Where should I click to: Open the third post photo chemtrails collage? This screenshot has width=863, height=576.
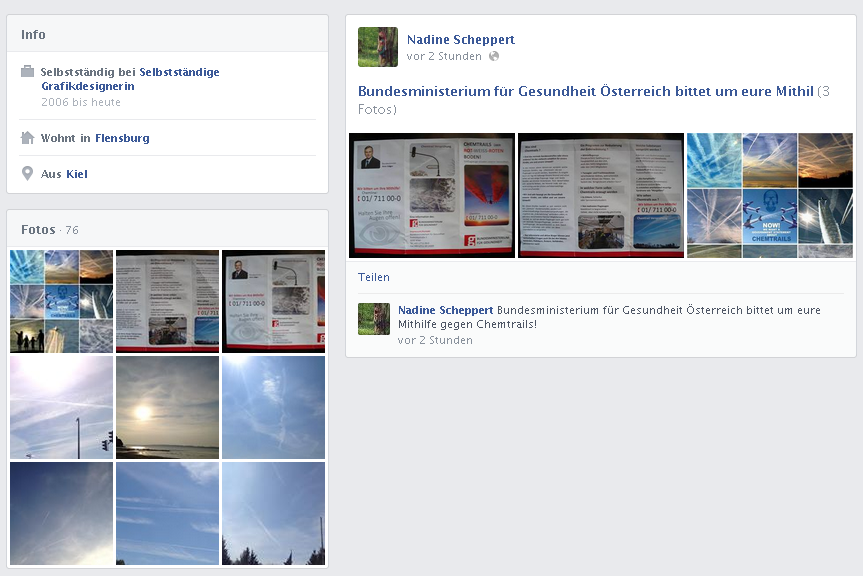[x=770, y=195]
